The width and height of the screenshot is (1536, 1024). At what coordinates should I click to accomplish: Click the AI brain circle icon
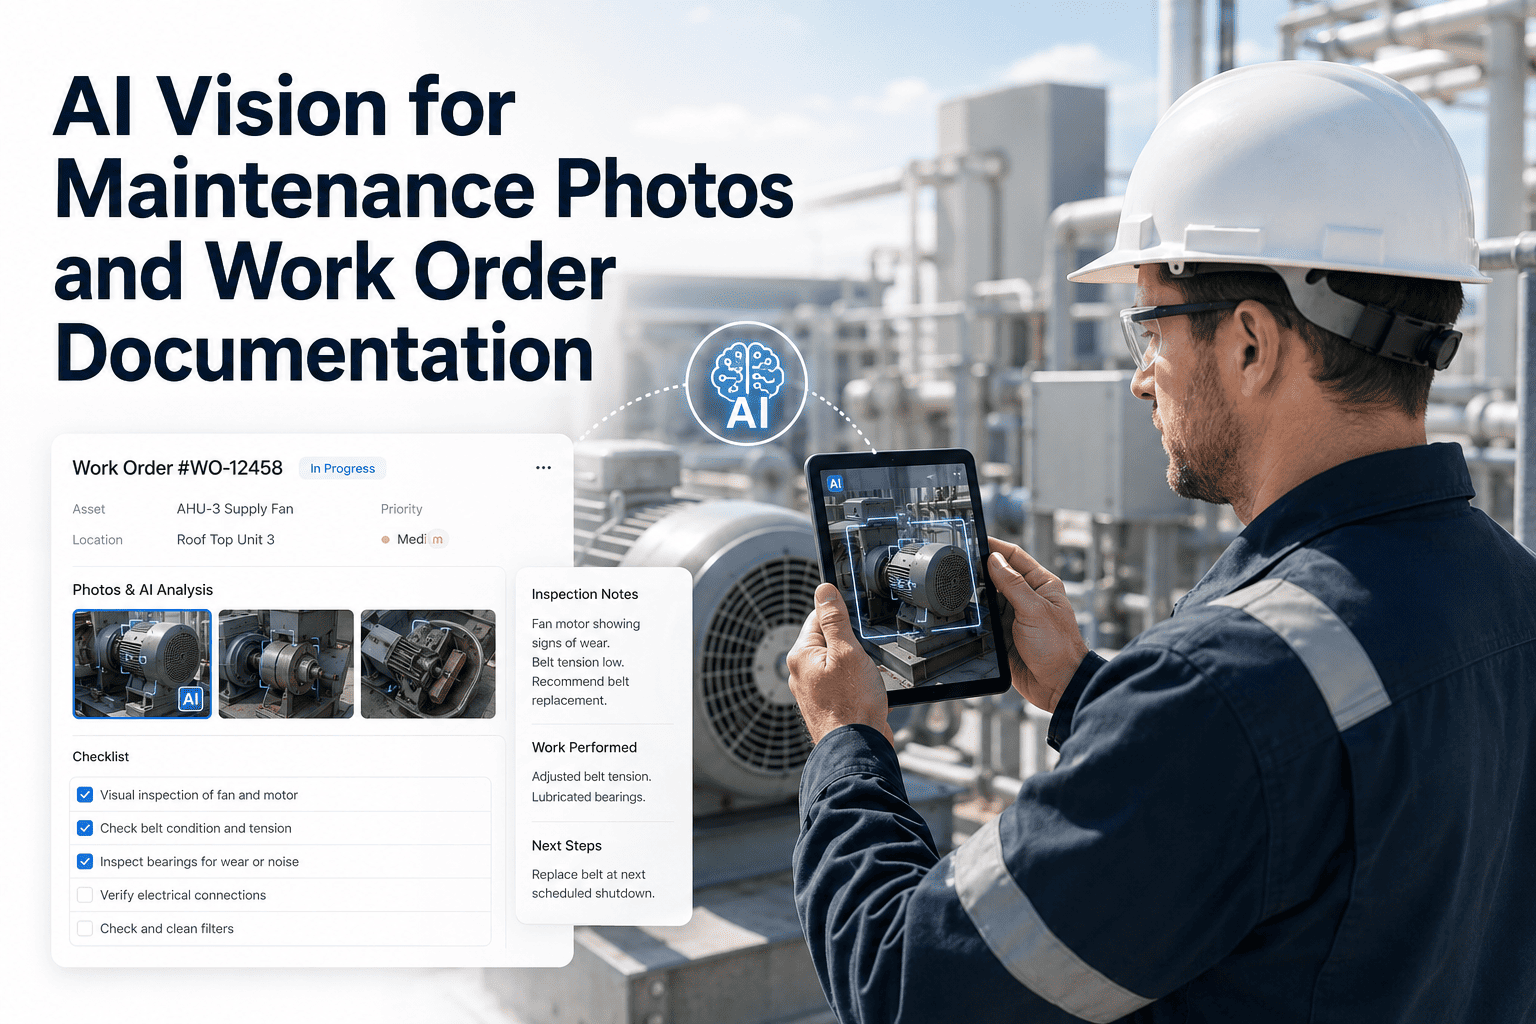click(x=747, y=384)
